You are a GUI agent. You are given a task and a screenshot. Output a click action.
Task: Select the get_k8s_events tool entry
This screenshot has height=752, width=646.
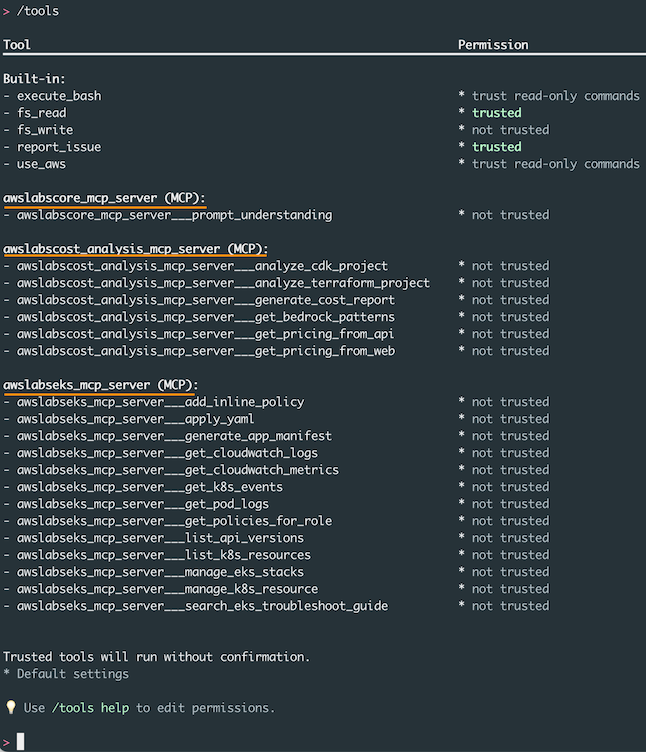(x=150, y=487)
